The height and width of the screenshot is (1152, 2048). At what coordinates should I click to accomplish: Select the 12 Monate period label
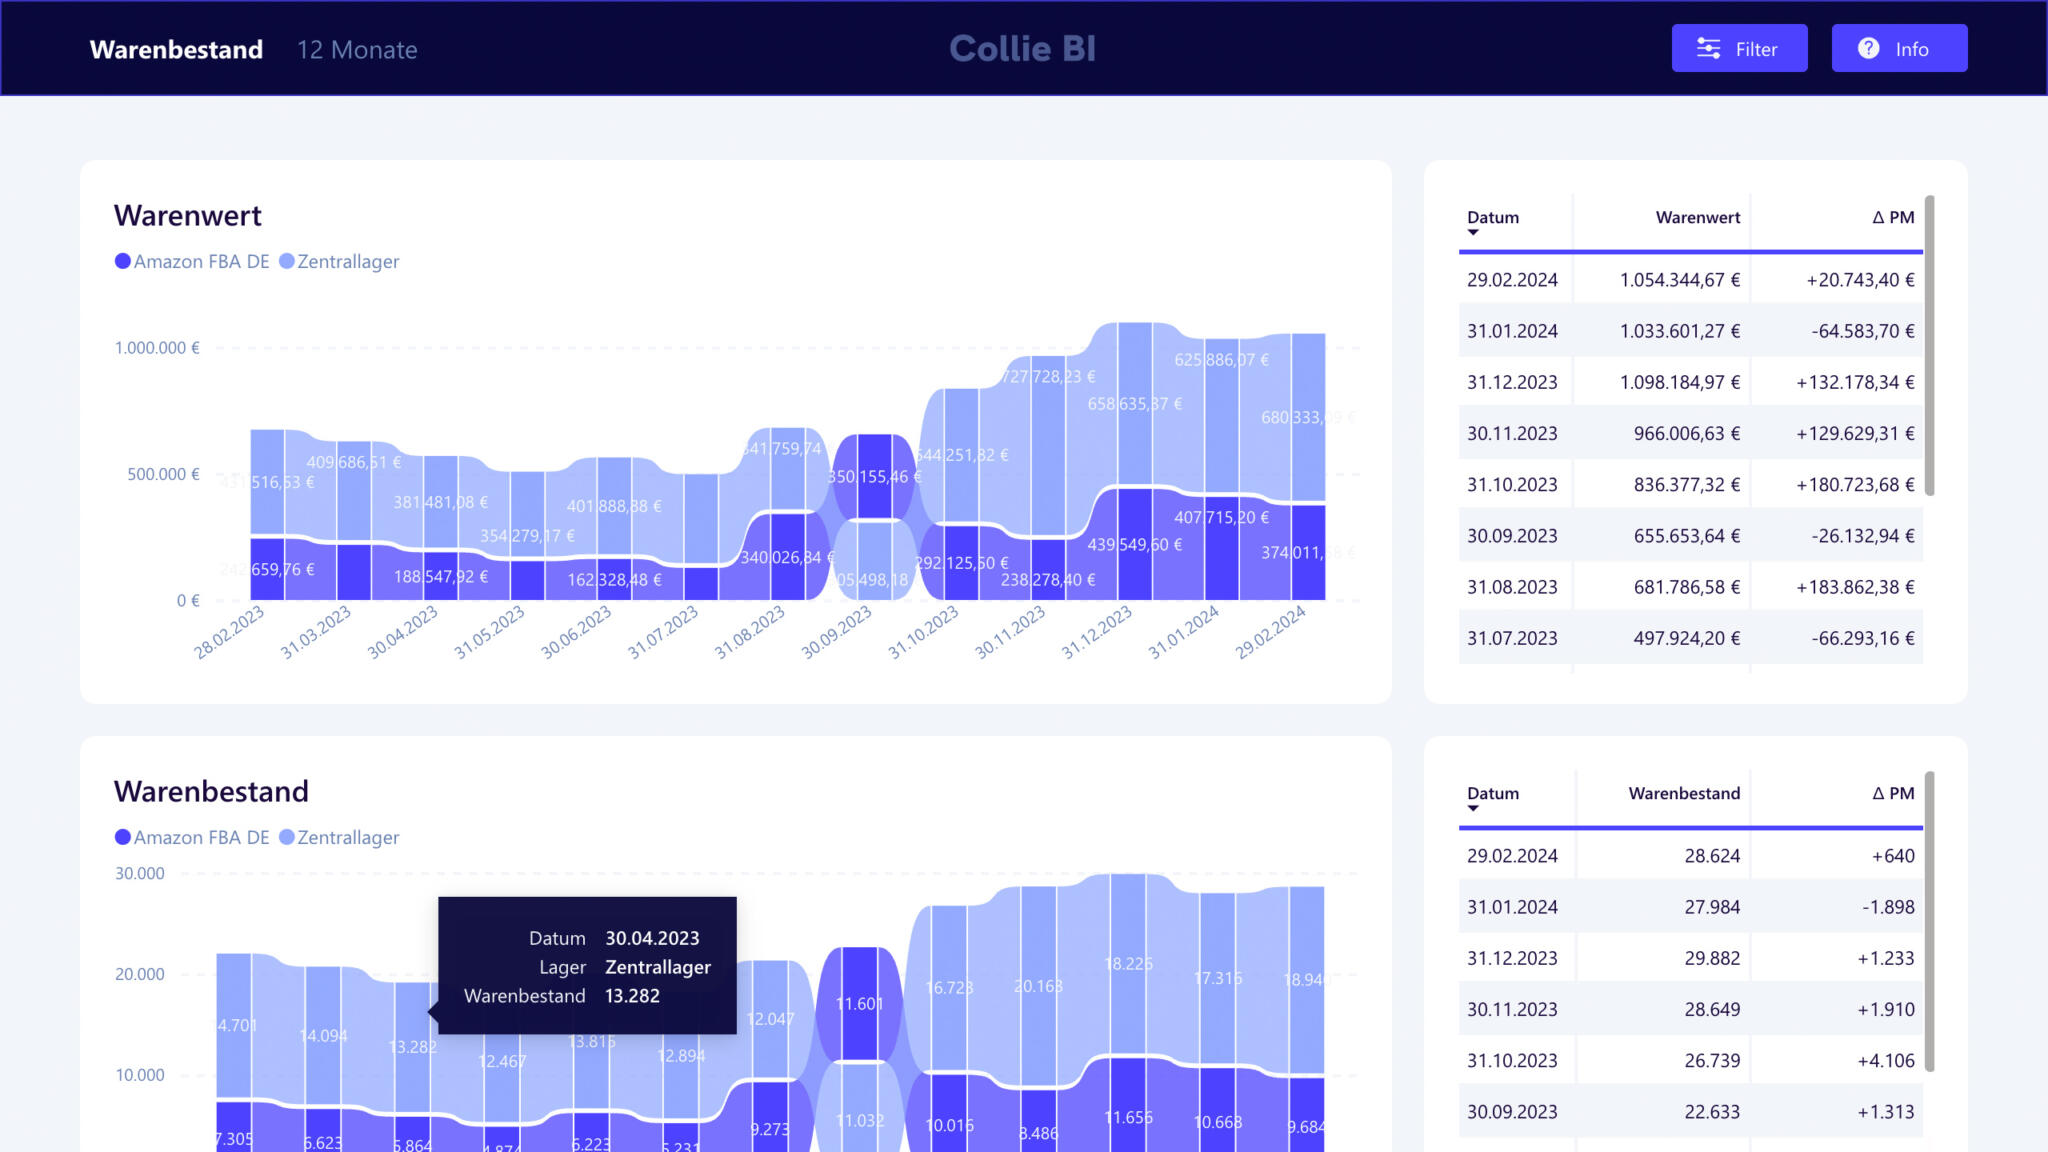coord(357,49)
